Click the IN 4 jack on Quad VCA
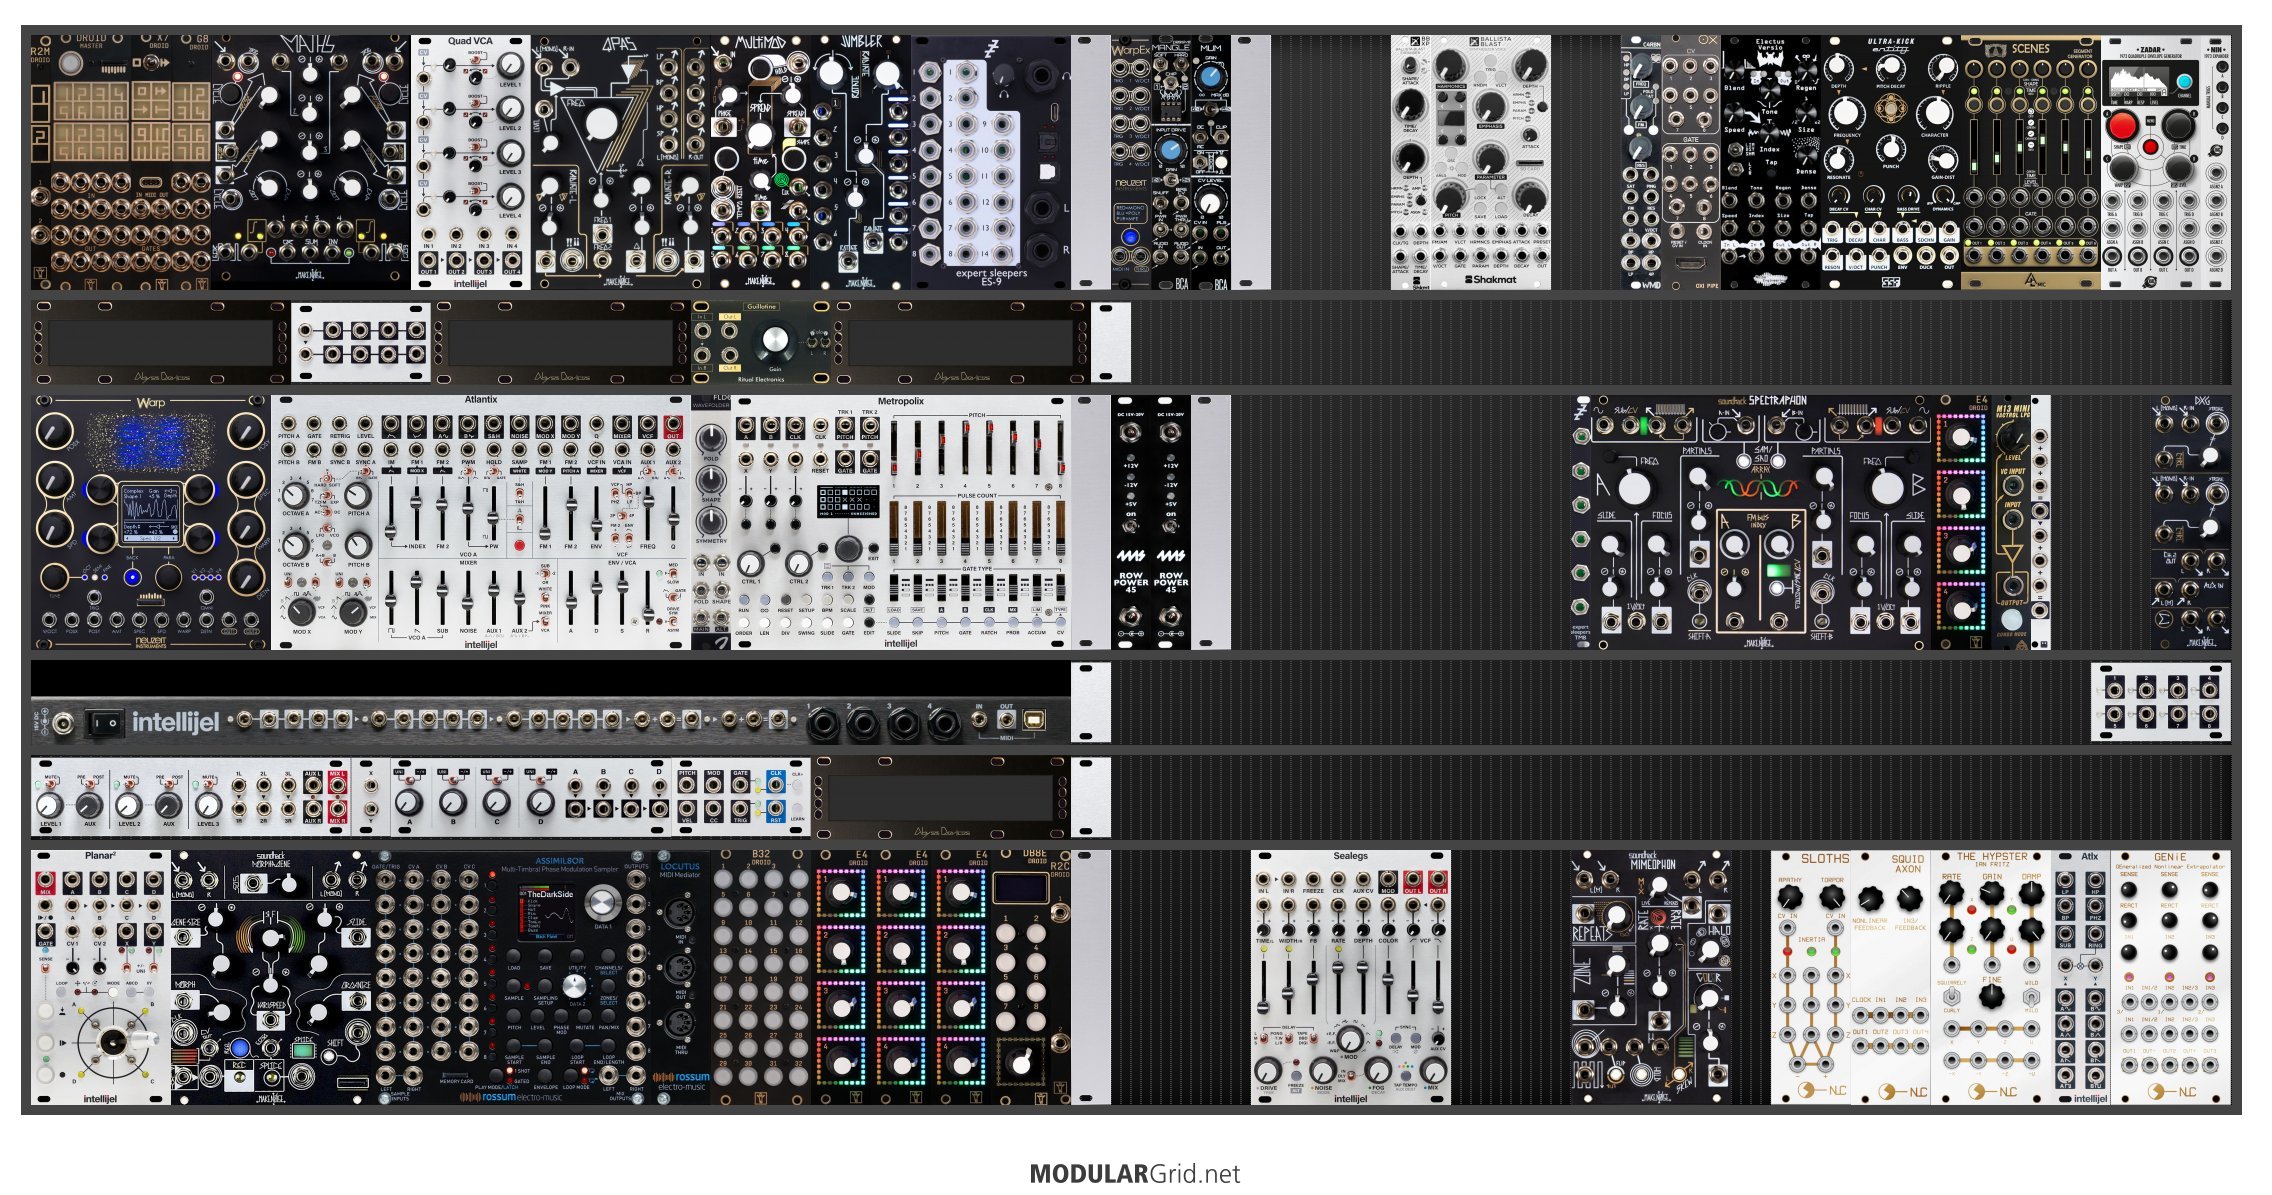2272x1195 pixels. 511,233
